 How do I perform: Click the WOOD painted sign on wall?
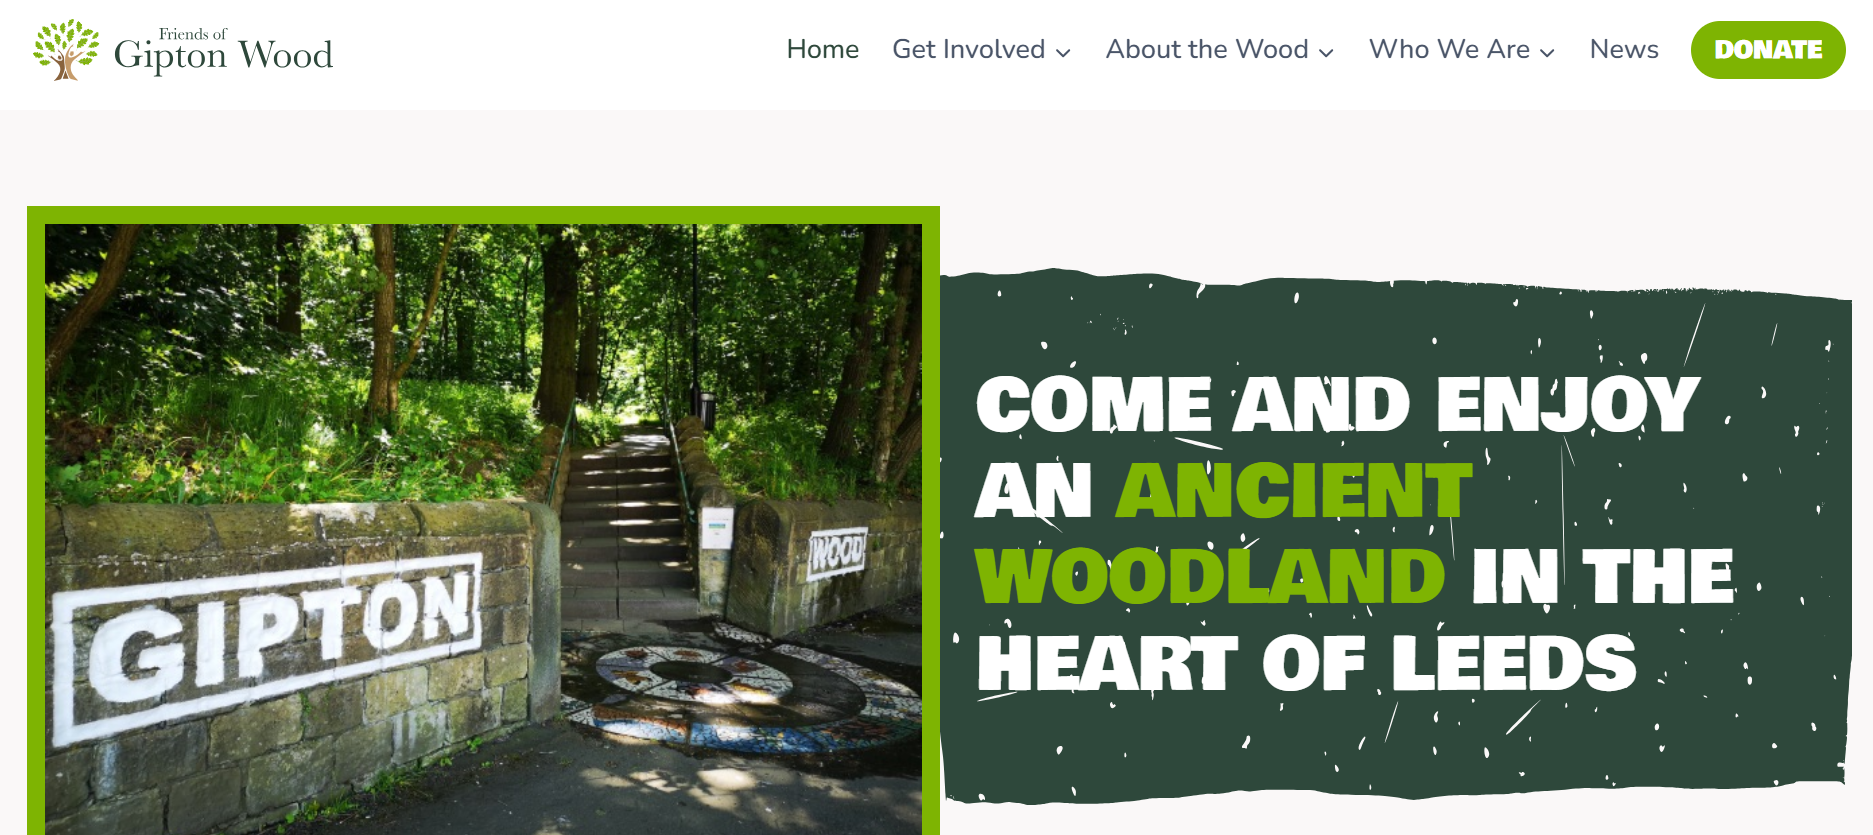[836, 552]
